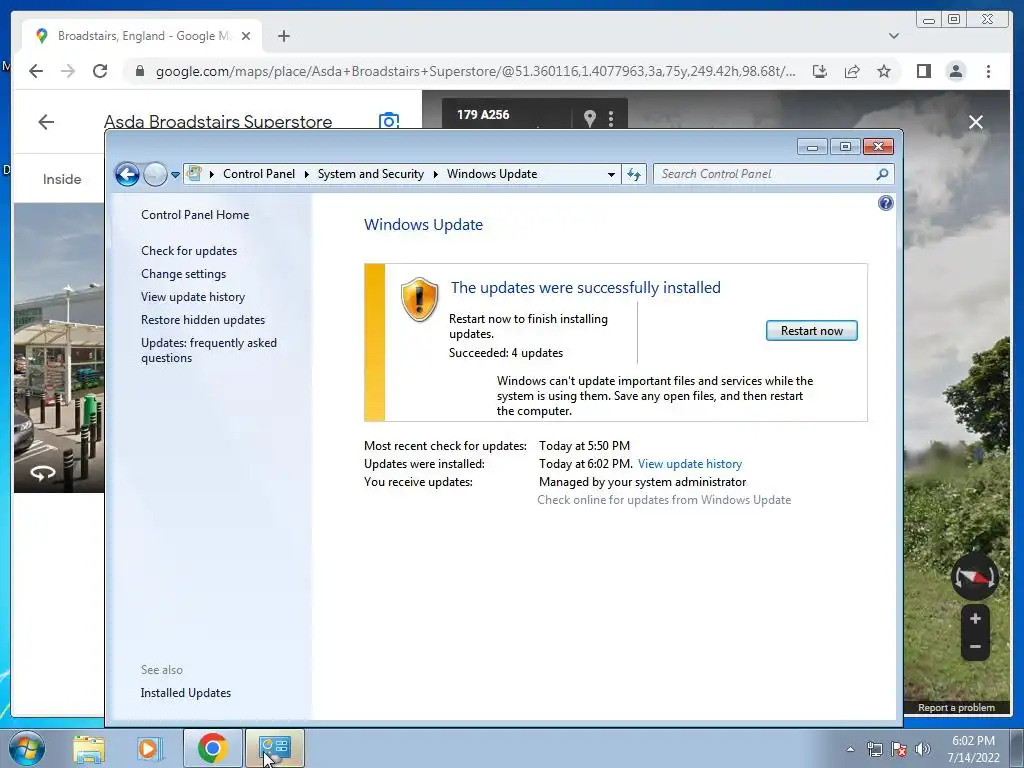The height and width of the screenshot is (768, 1024).
Task: Open recent pages dropdown beside navigation arrows
Action: tap(175, 174)
